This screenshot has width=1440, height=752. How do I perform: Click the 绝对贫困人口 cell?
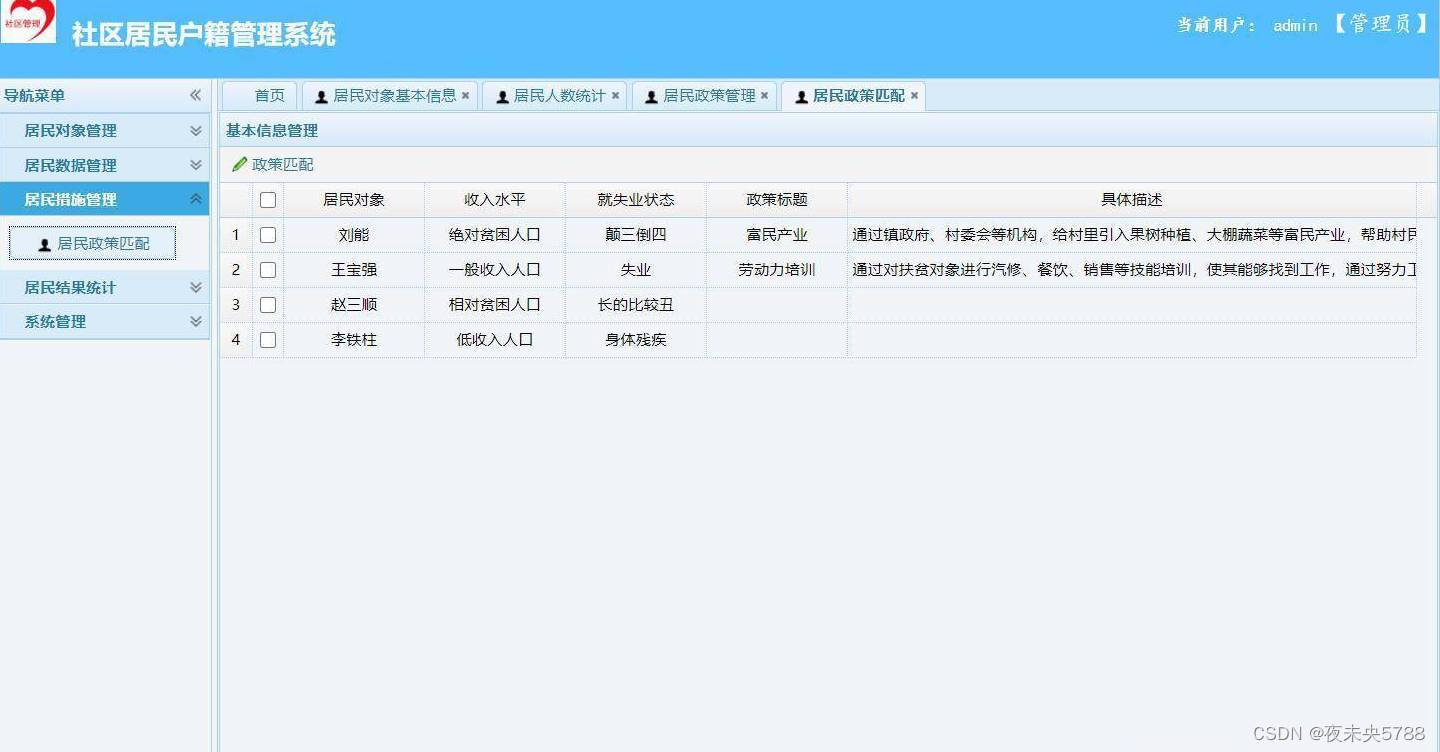[495, 235]
